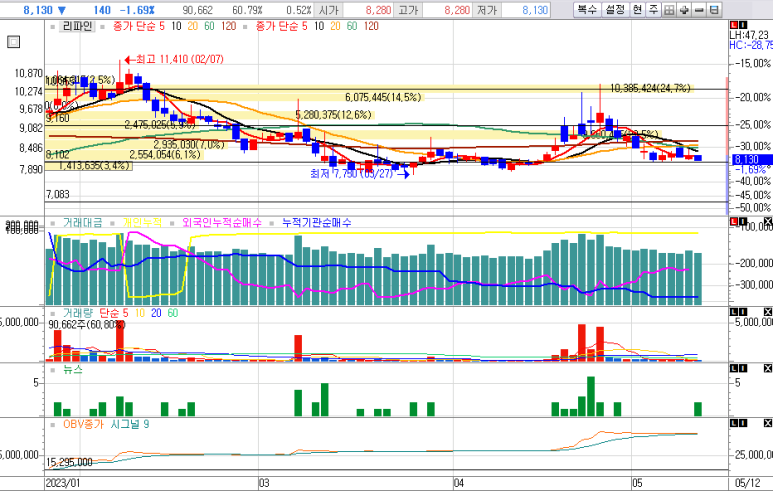This screenshot has width=773, height=491.
Task: Click the 2,554,054(6.1%) volume profile label
Action: click(165, 155)
